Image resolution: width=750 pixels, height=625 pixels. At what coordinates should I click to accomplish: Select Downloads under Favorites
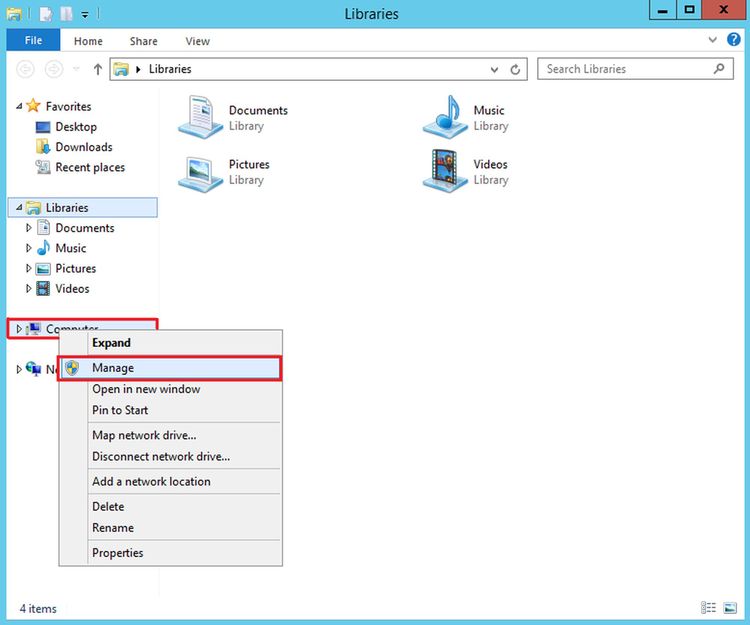84,147
